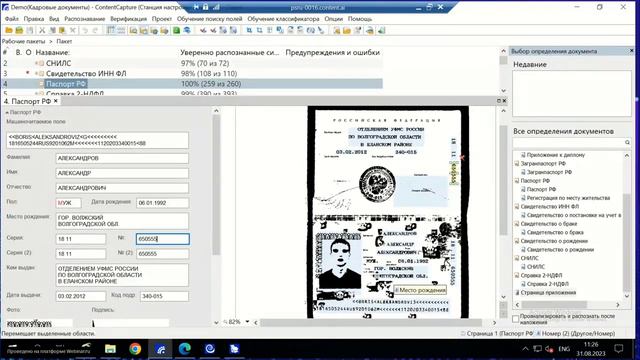Select 'Загранпаспорт РФ' child definition
Screen dimensions: 640x360
click(x=549, y=172)
